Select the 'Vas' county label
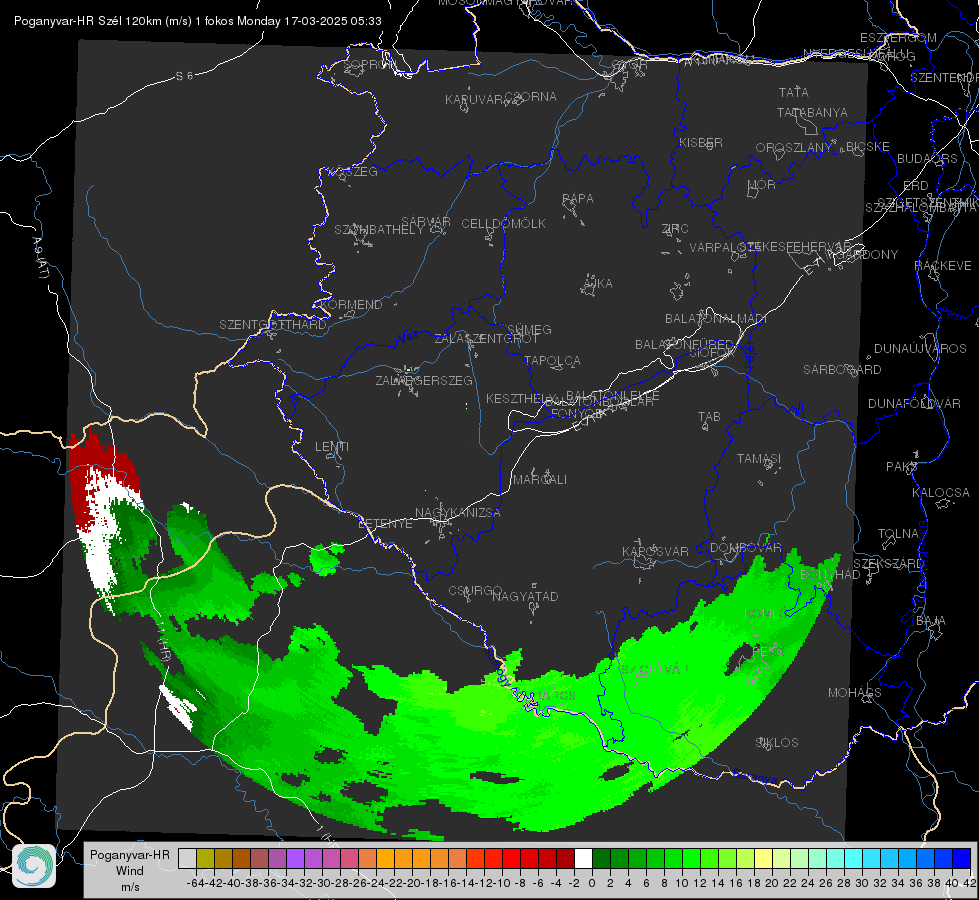The height and width of the screenshot is (900, 979). (x=408, y=337)
